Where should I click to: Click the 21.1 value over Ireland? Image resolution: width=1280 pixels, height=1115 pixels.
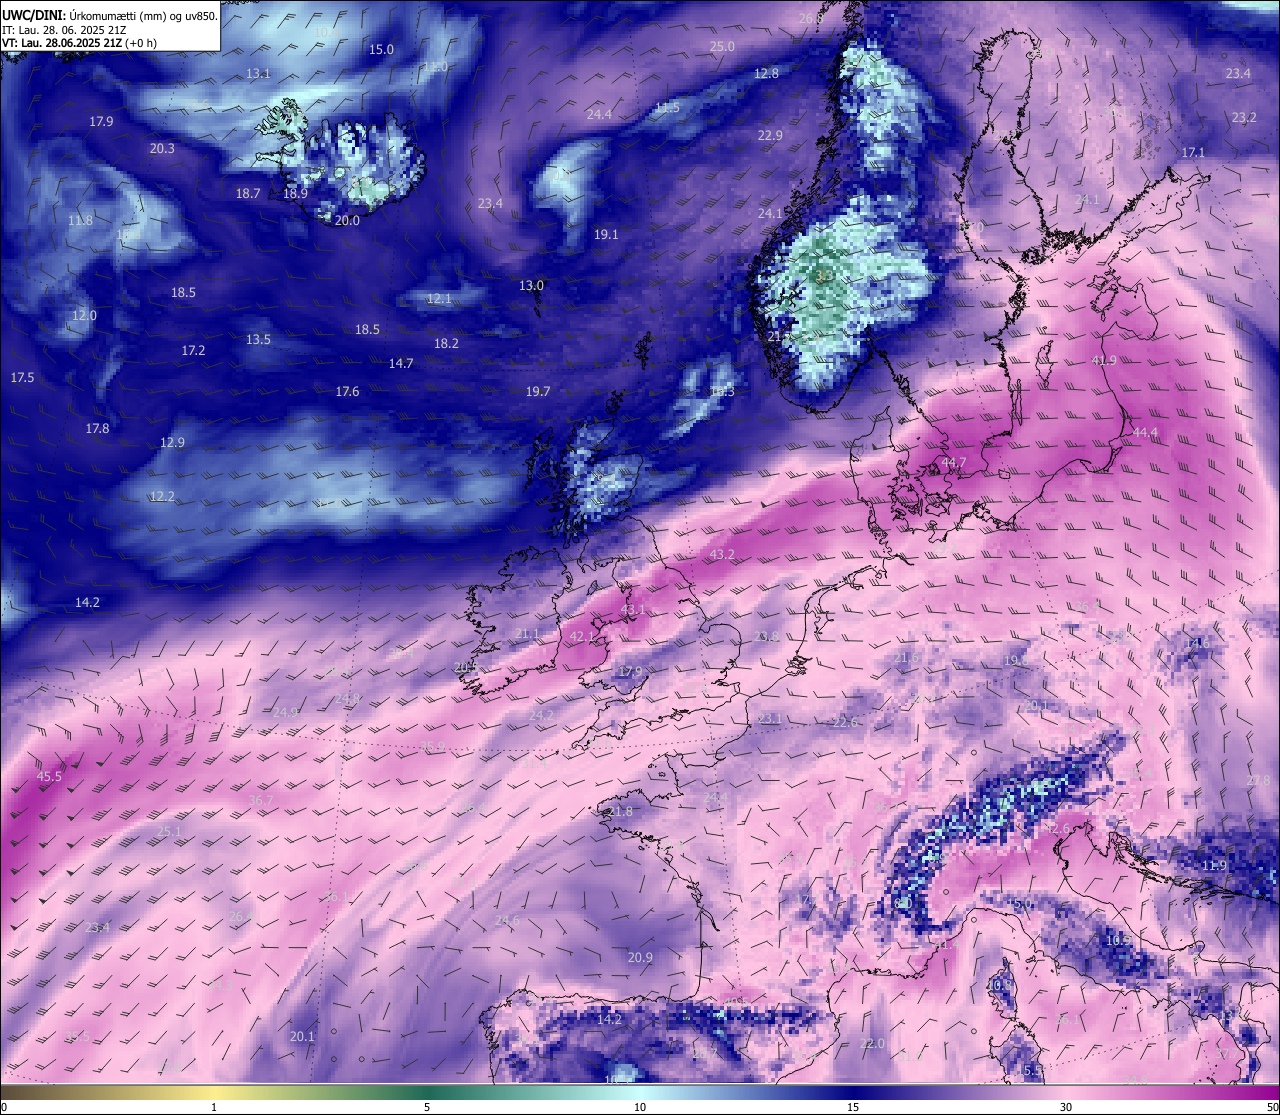pyautogui.click(x=527, y=633)
